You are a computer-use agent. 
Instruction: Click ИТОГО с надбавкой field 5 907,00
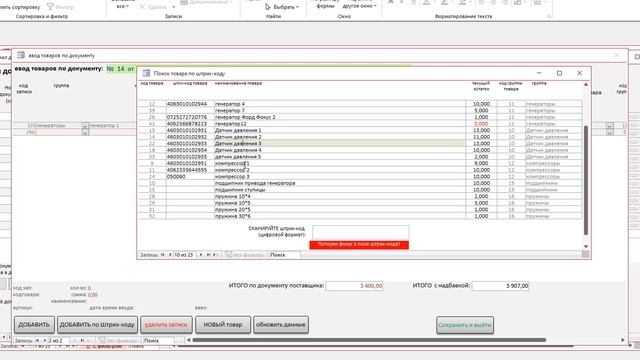coord(500,286)
